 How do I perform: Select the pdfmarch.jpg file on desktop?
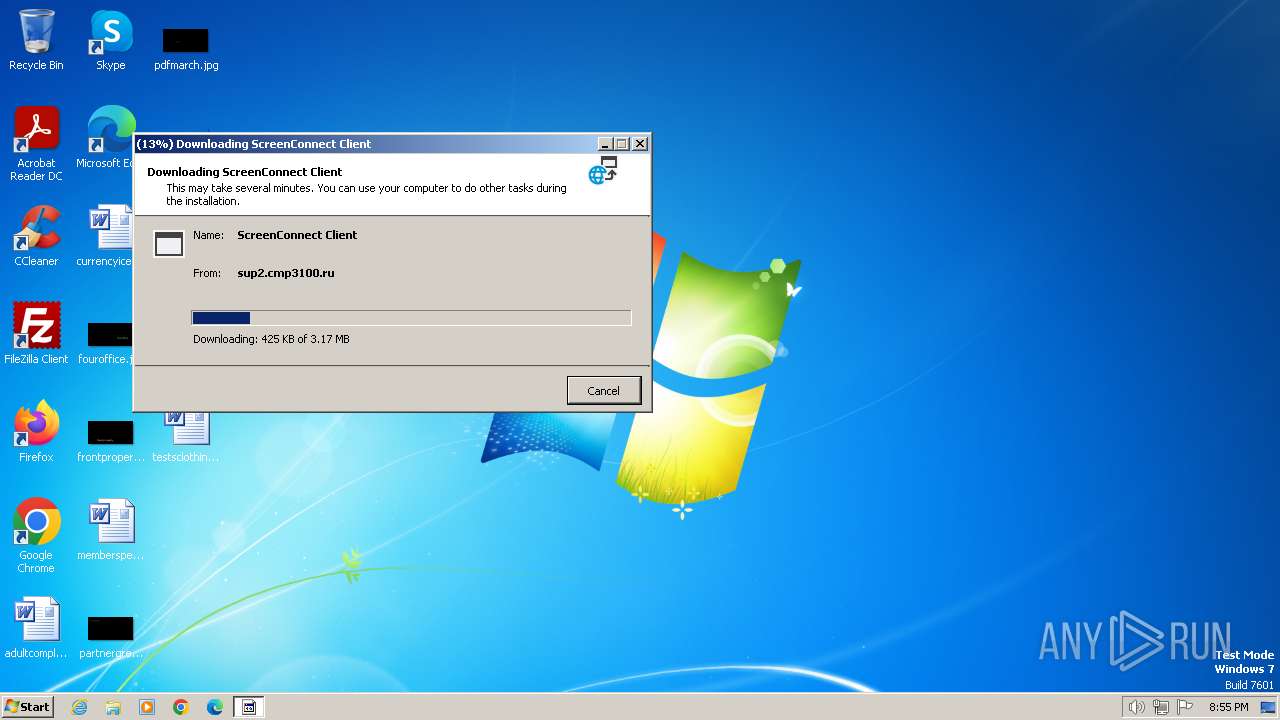(x=186, y=49)
